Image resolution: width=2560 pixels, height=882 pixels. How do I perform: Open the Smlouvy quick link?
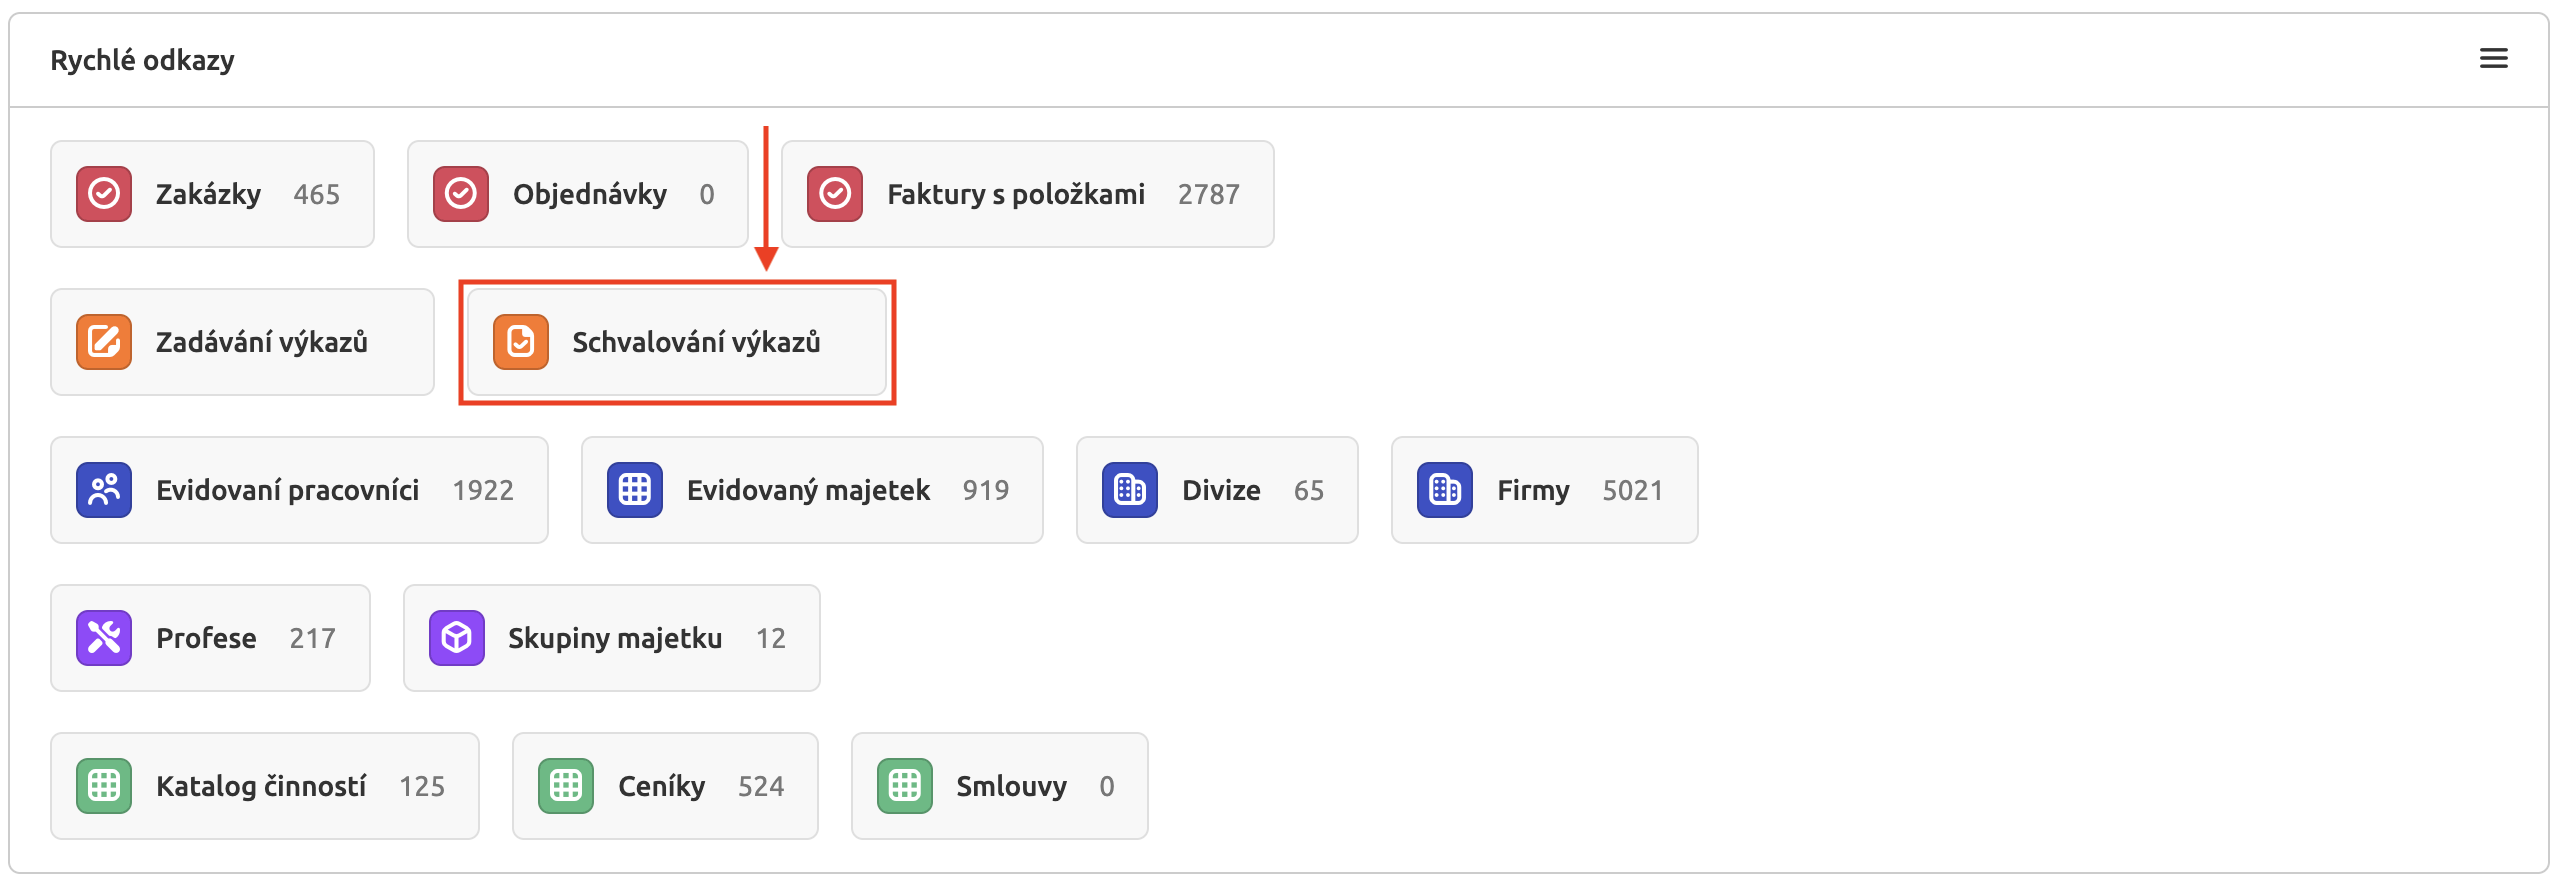(1010, 786)
